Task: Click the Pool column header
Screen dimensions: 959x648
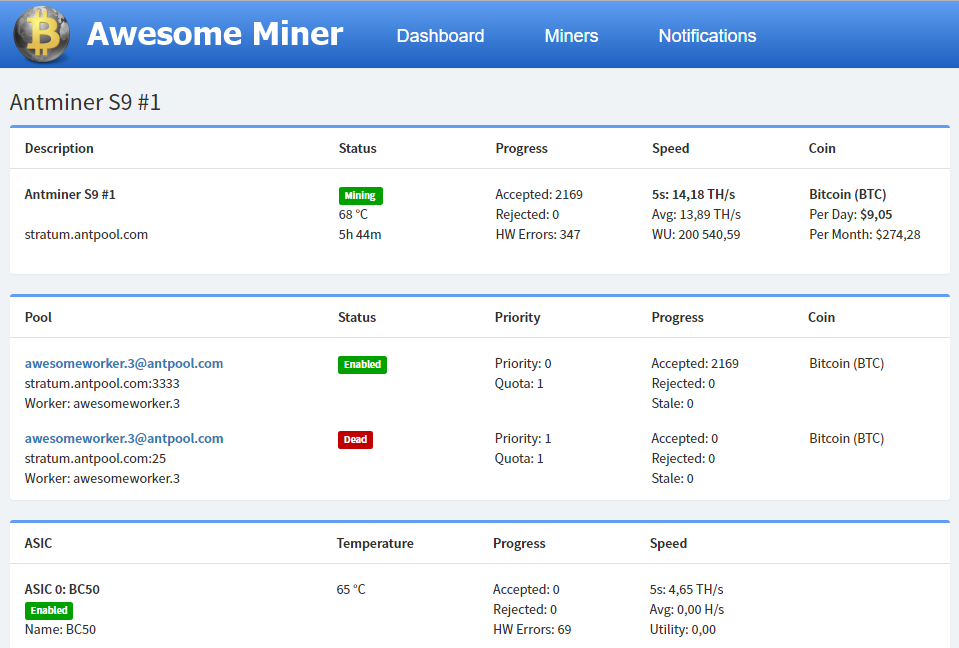Action: pyautogui.click(x=38, y=317)
